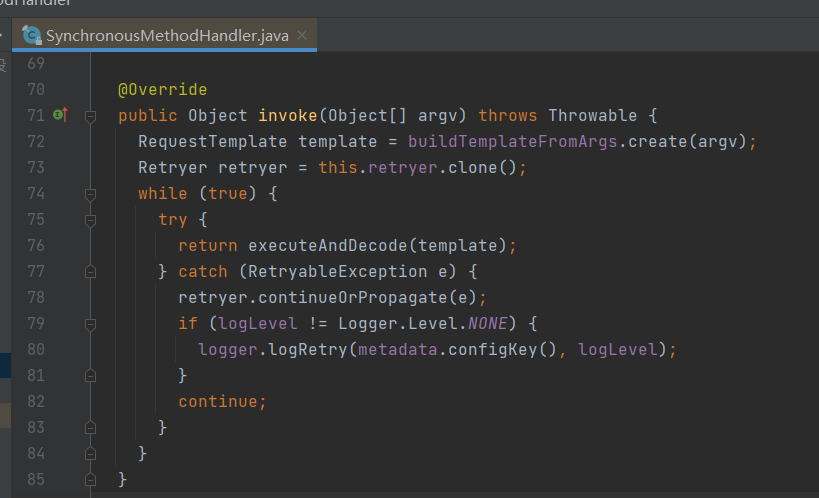
Task: Click the create(argv) call on line 72
Action: coord(687,142)
